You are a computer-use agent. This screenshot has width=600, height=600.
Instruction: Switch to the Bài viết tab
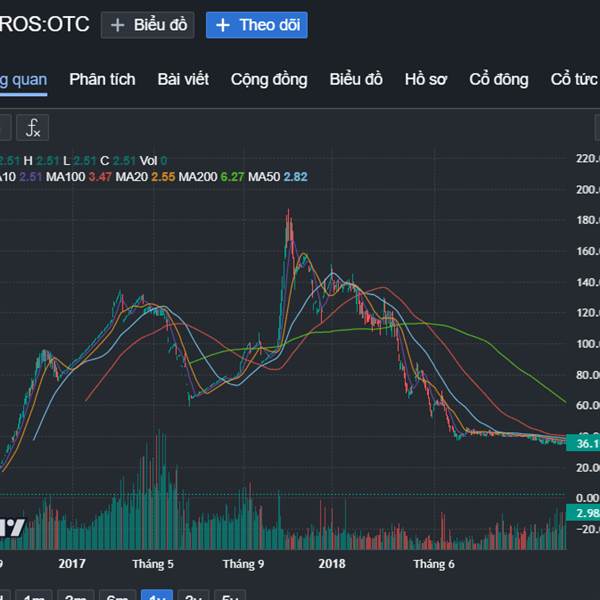tap(183, 80)
